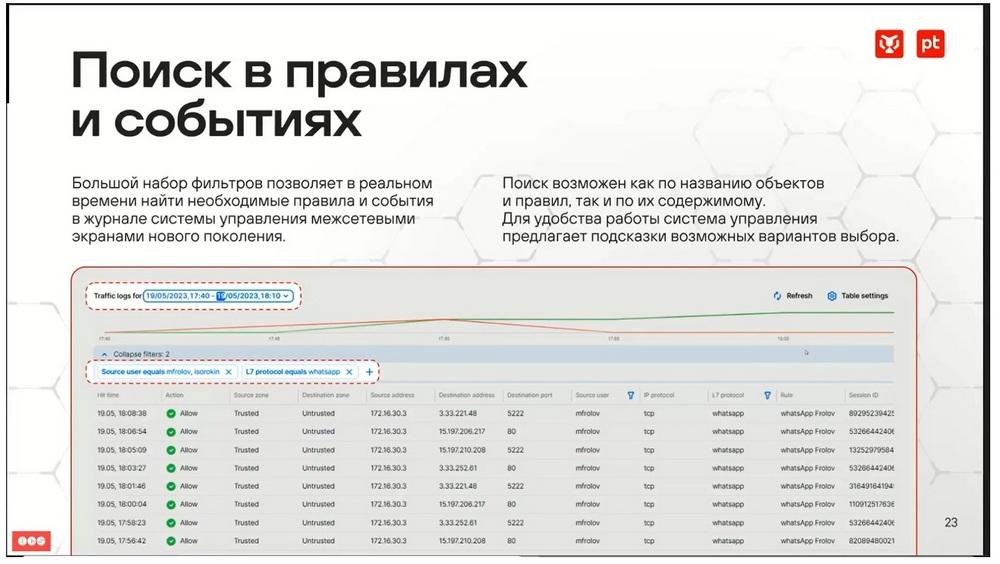
Task: Click the Destination port column header
Action: point(529,396)
